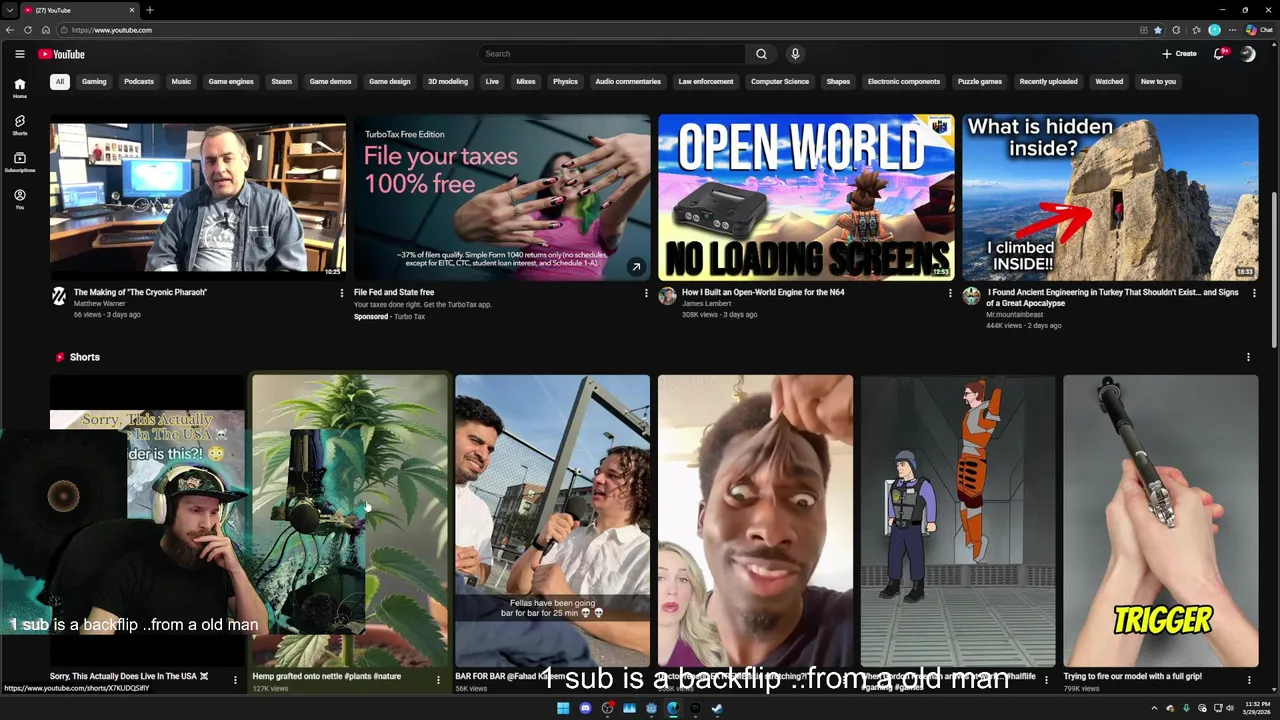Image resolution: width=1280 pixels, height=720 pixels.
Task: Select the New to you filter chip
Action: pos(1158,82)
